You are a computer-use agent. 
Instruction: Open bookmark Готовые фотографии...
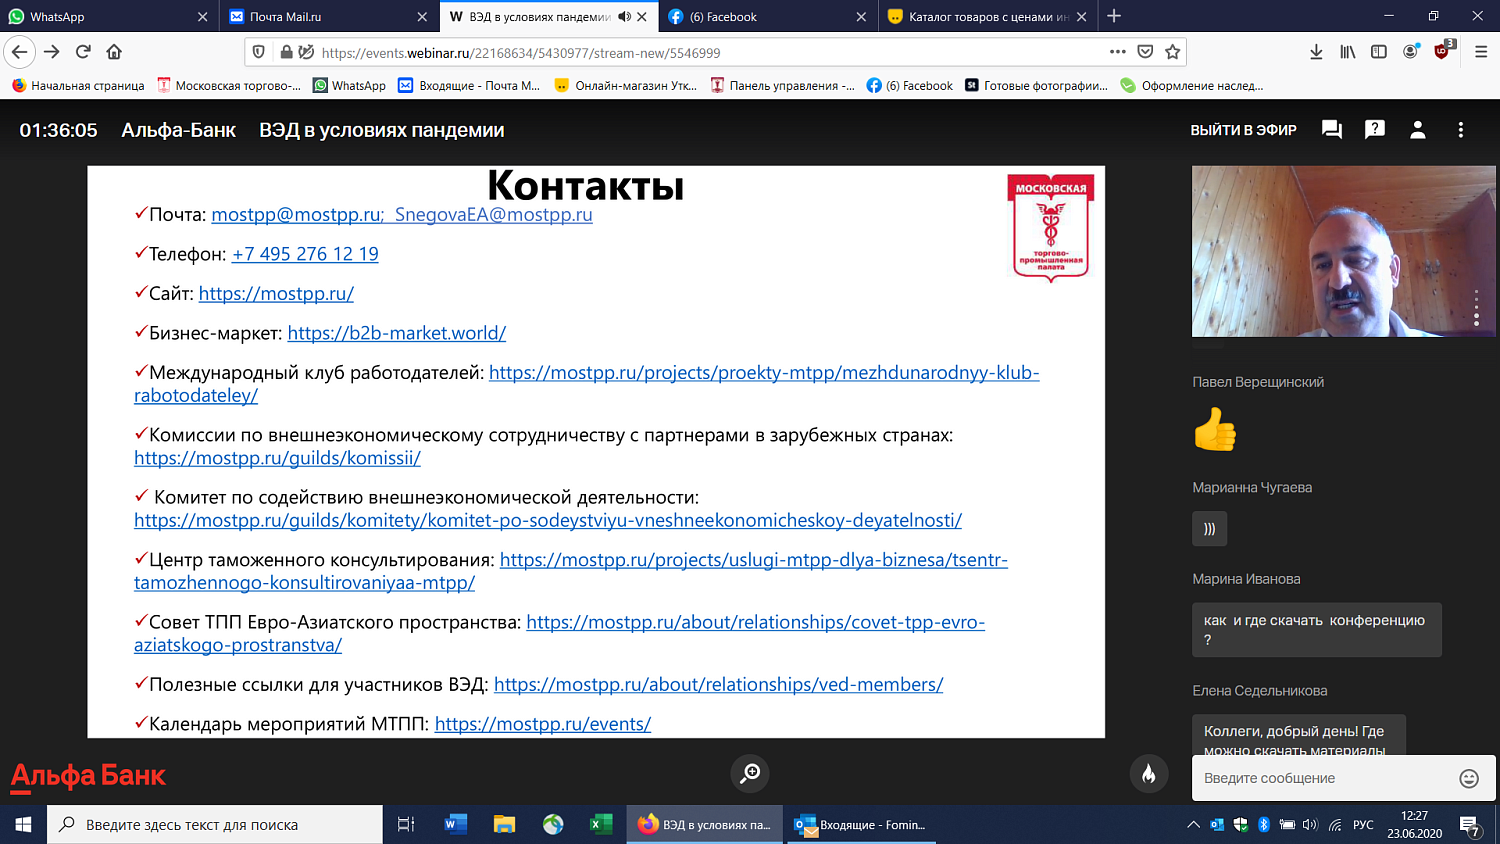[1036, 86]
